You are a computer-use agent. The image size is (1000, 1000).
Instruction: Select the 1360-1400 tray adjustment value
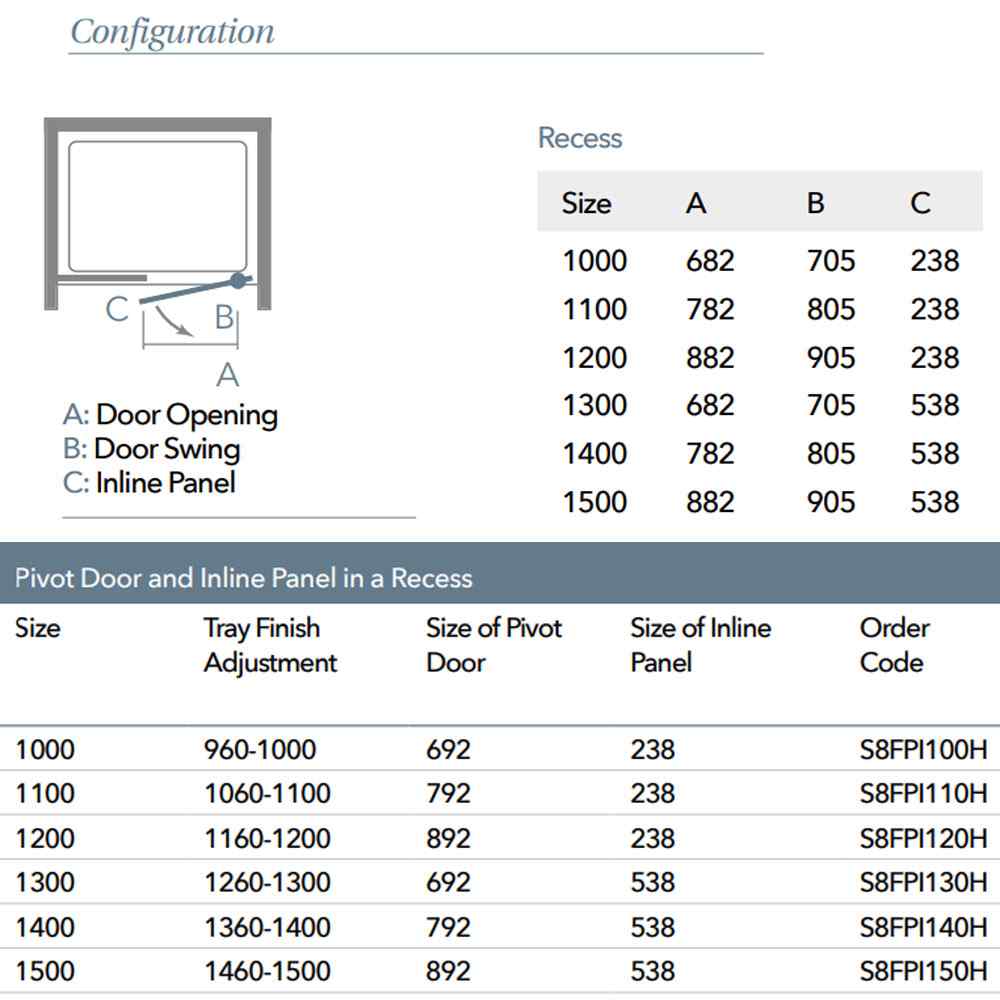point(267,927)
